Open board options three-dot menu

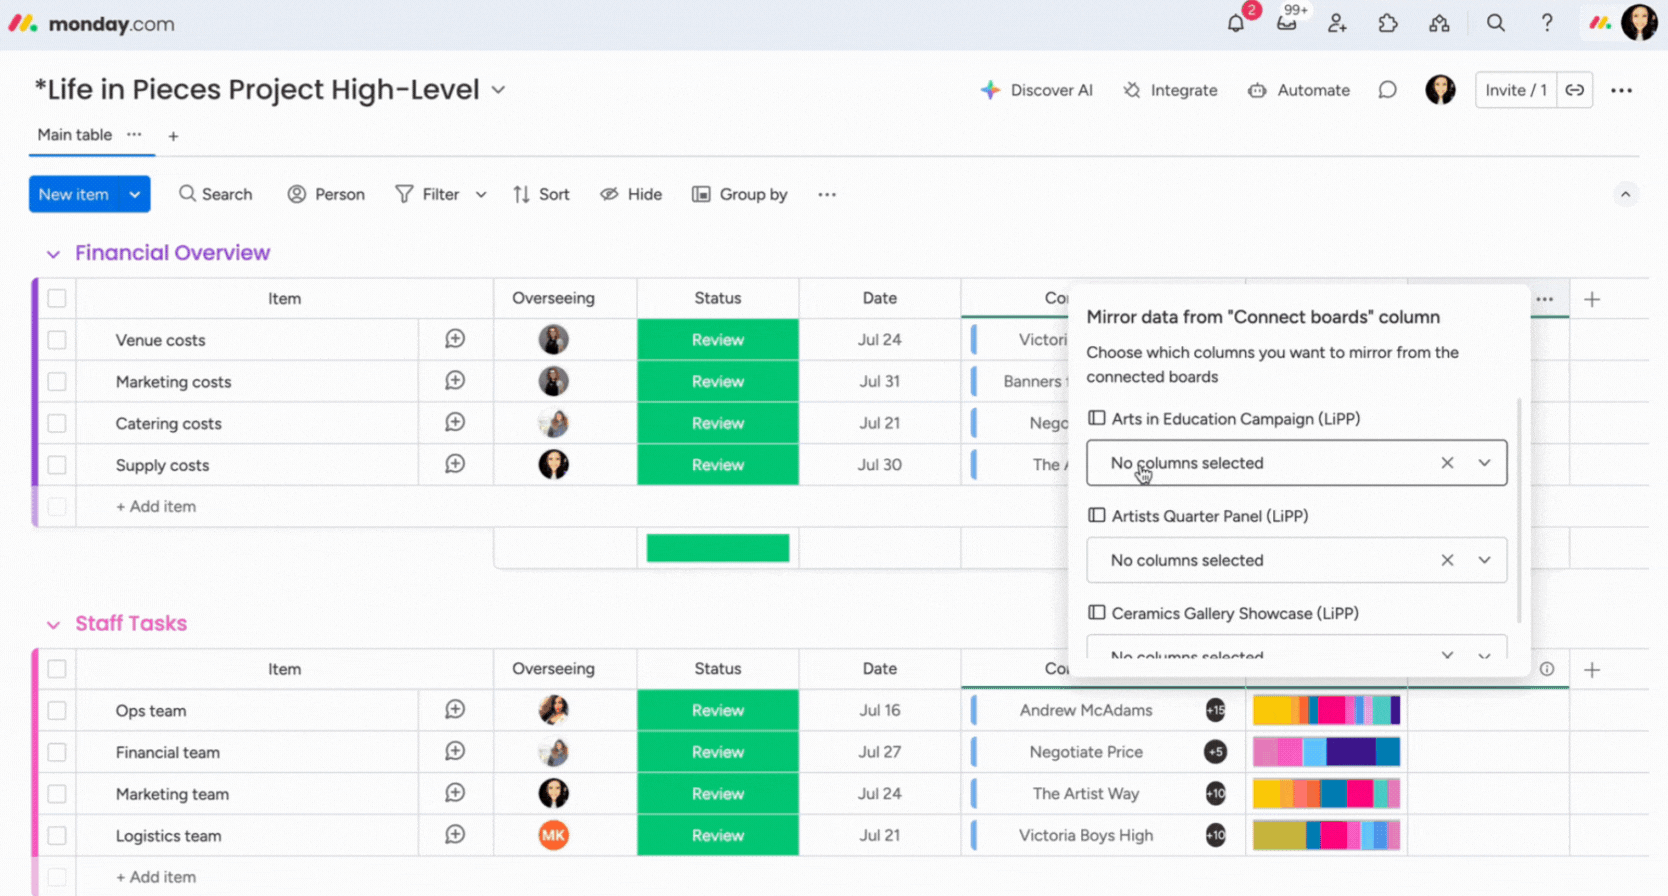click(1621, 90)
